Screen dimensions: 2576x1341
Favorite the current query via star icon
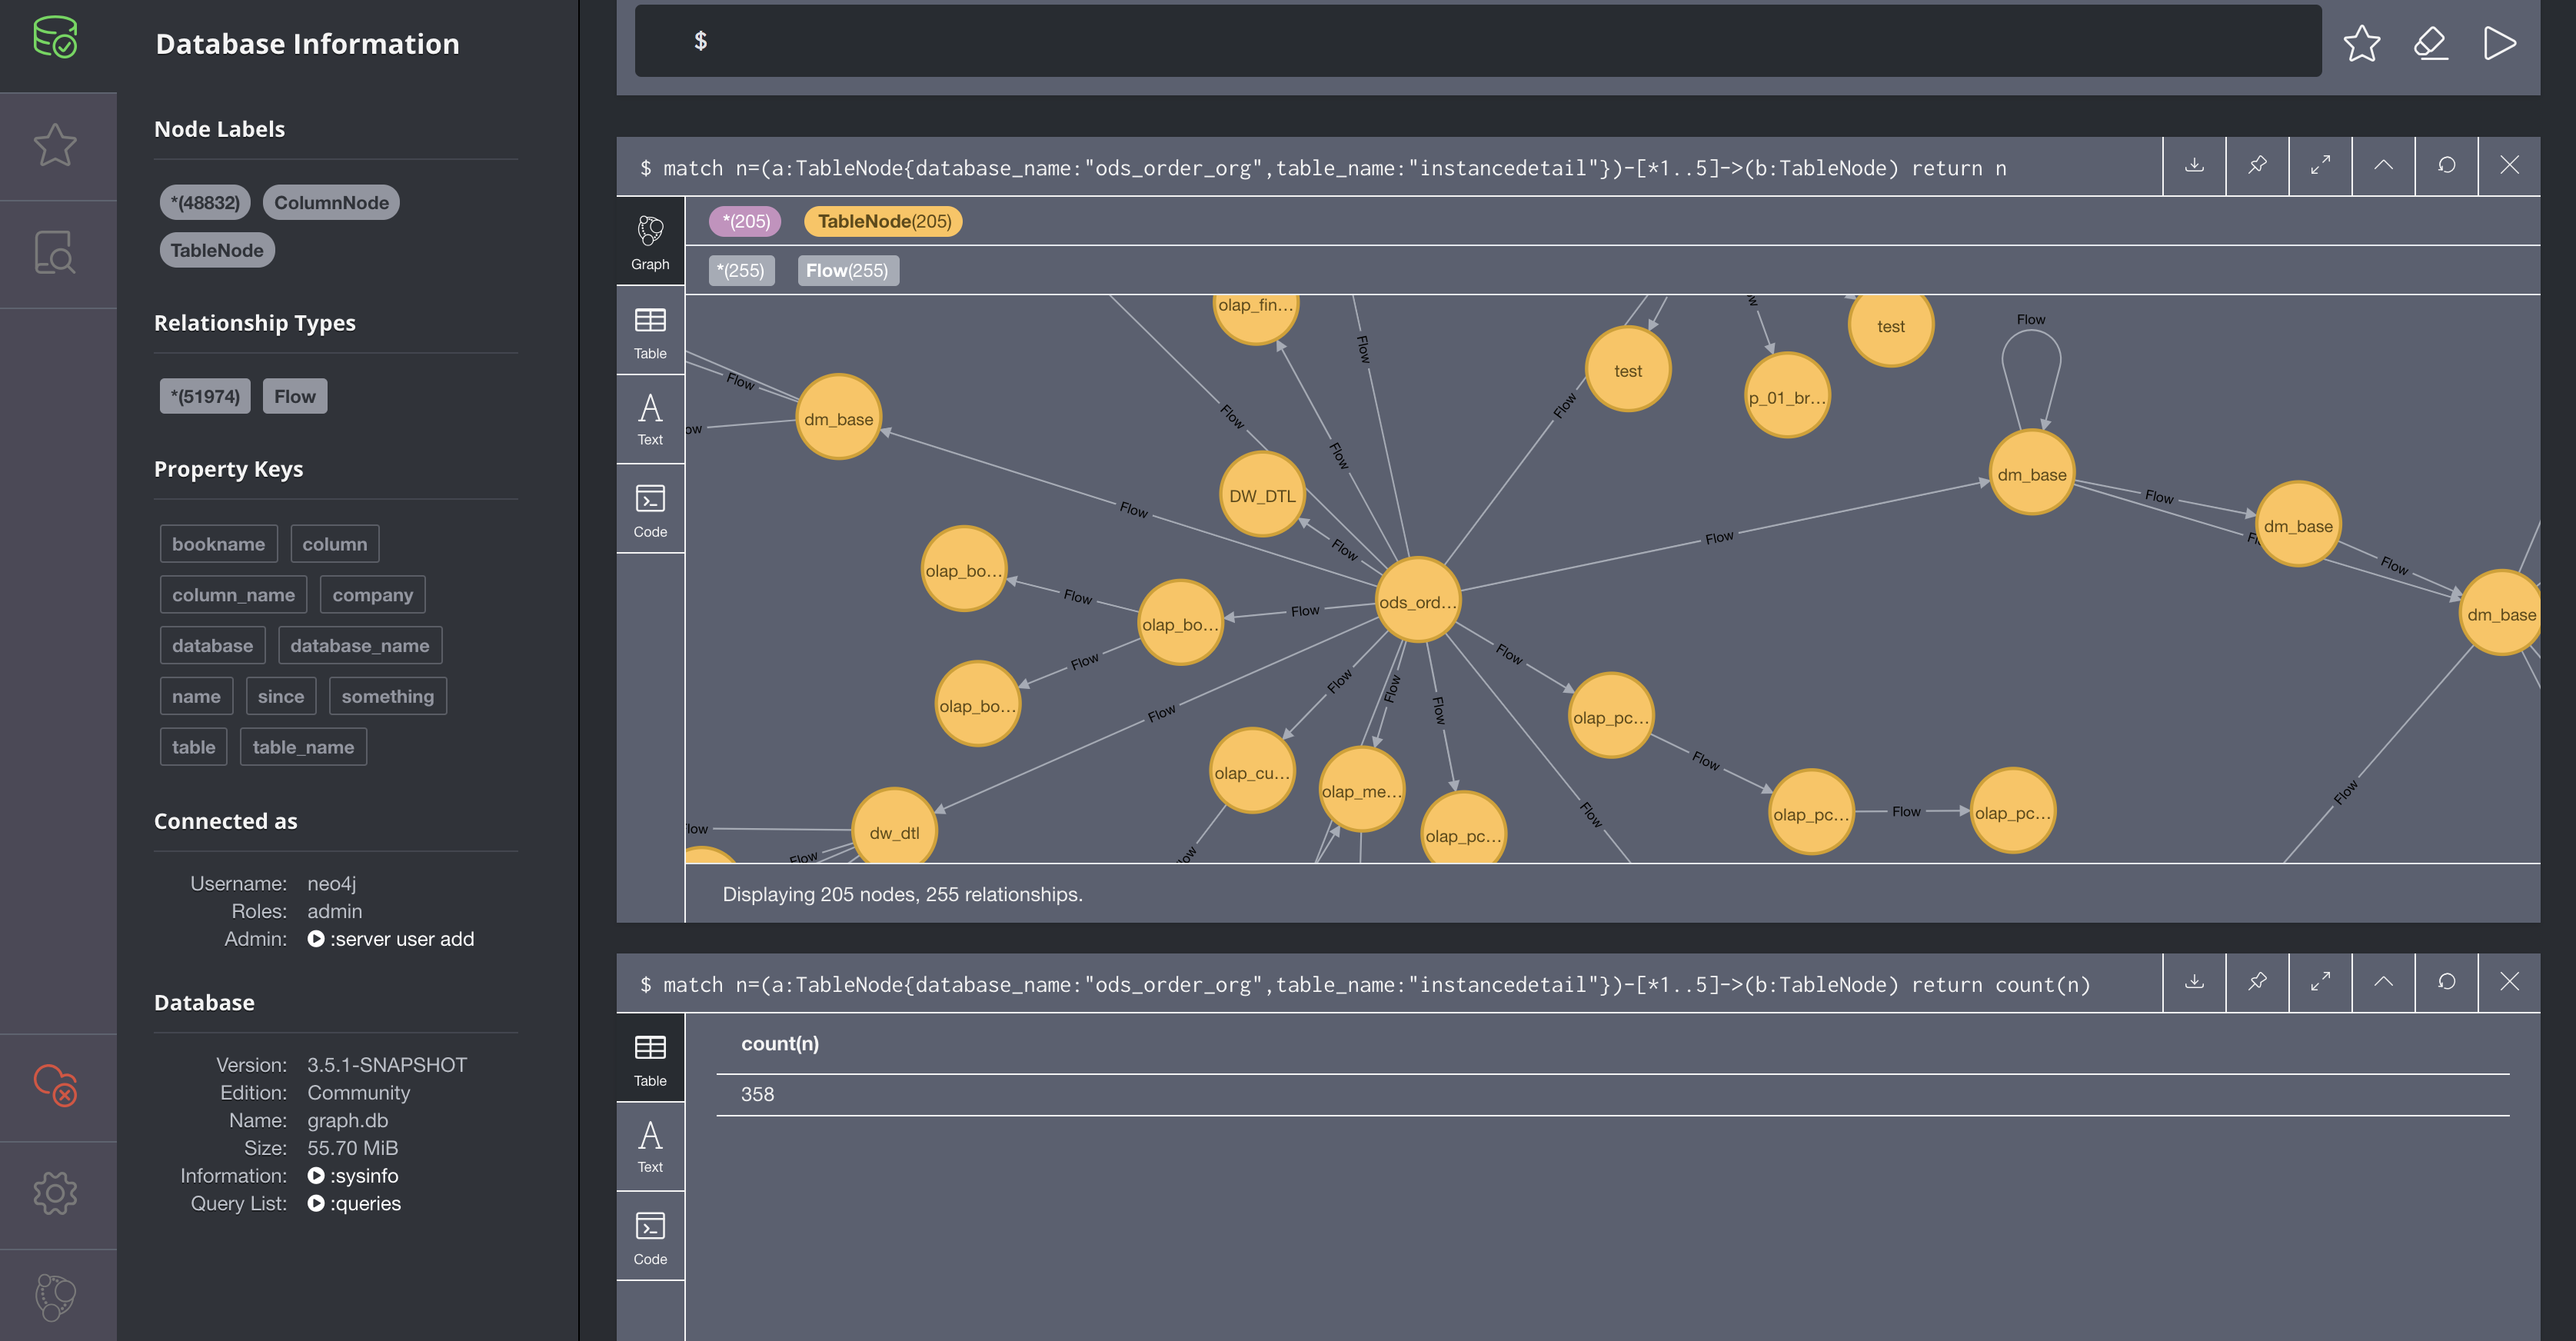2362,42
